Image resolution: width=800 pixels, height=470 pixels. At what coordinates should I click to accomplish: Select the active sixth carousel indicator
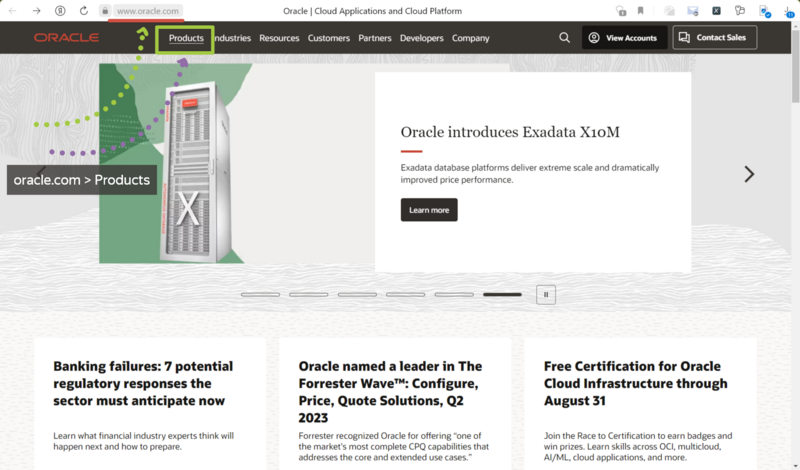pyautogui.click(x=503, y=294)
